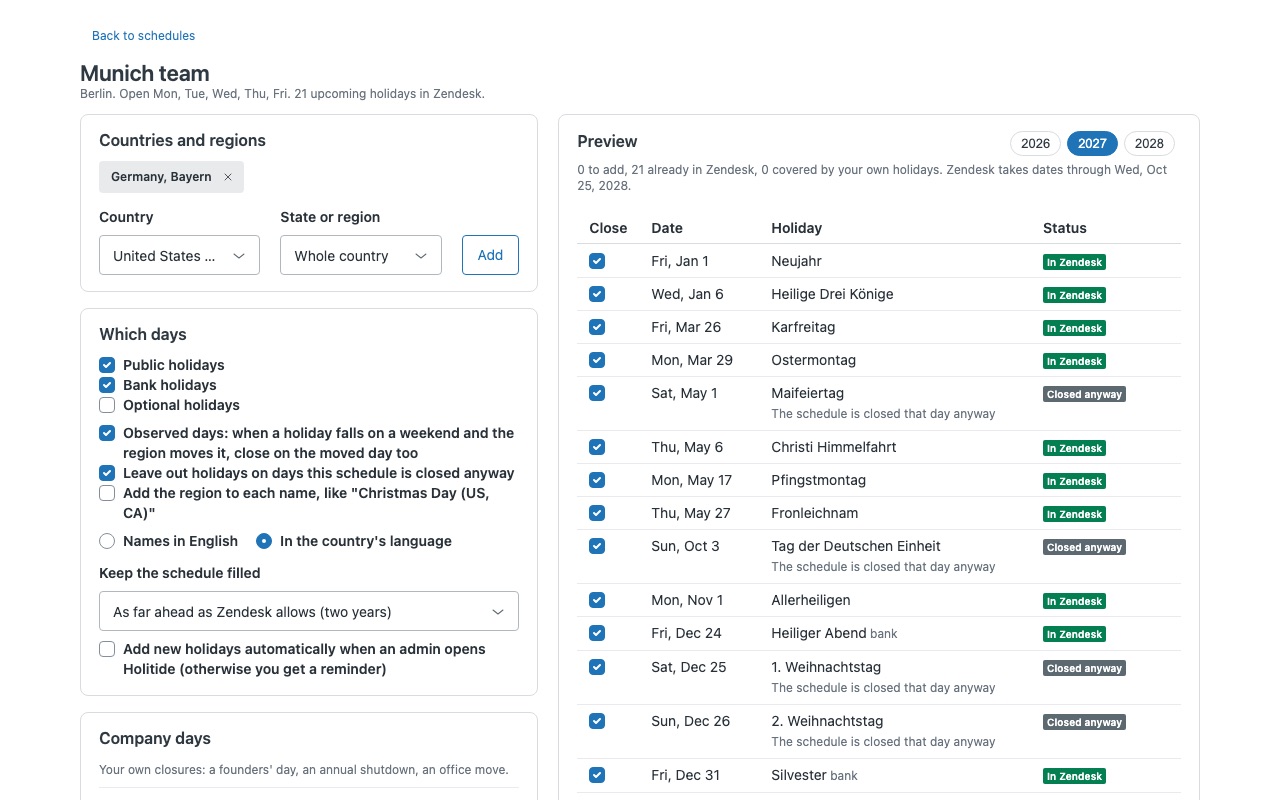Toggle Close checkbox for Silvester
Image resolution: width=1280 pixels, height=800 pixels.
click(x=597, y=775)
